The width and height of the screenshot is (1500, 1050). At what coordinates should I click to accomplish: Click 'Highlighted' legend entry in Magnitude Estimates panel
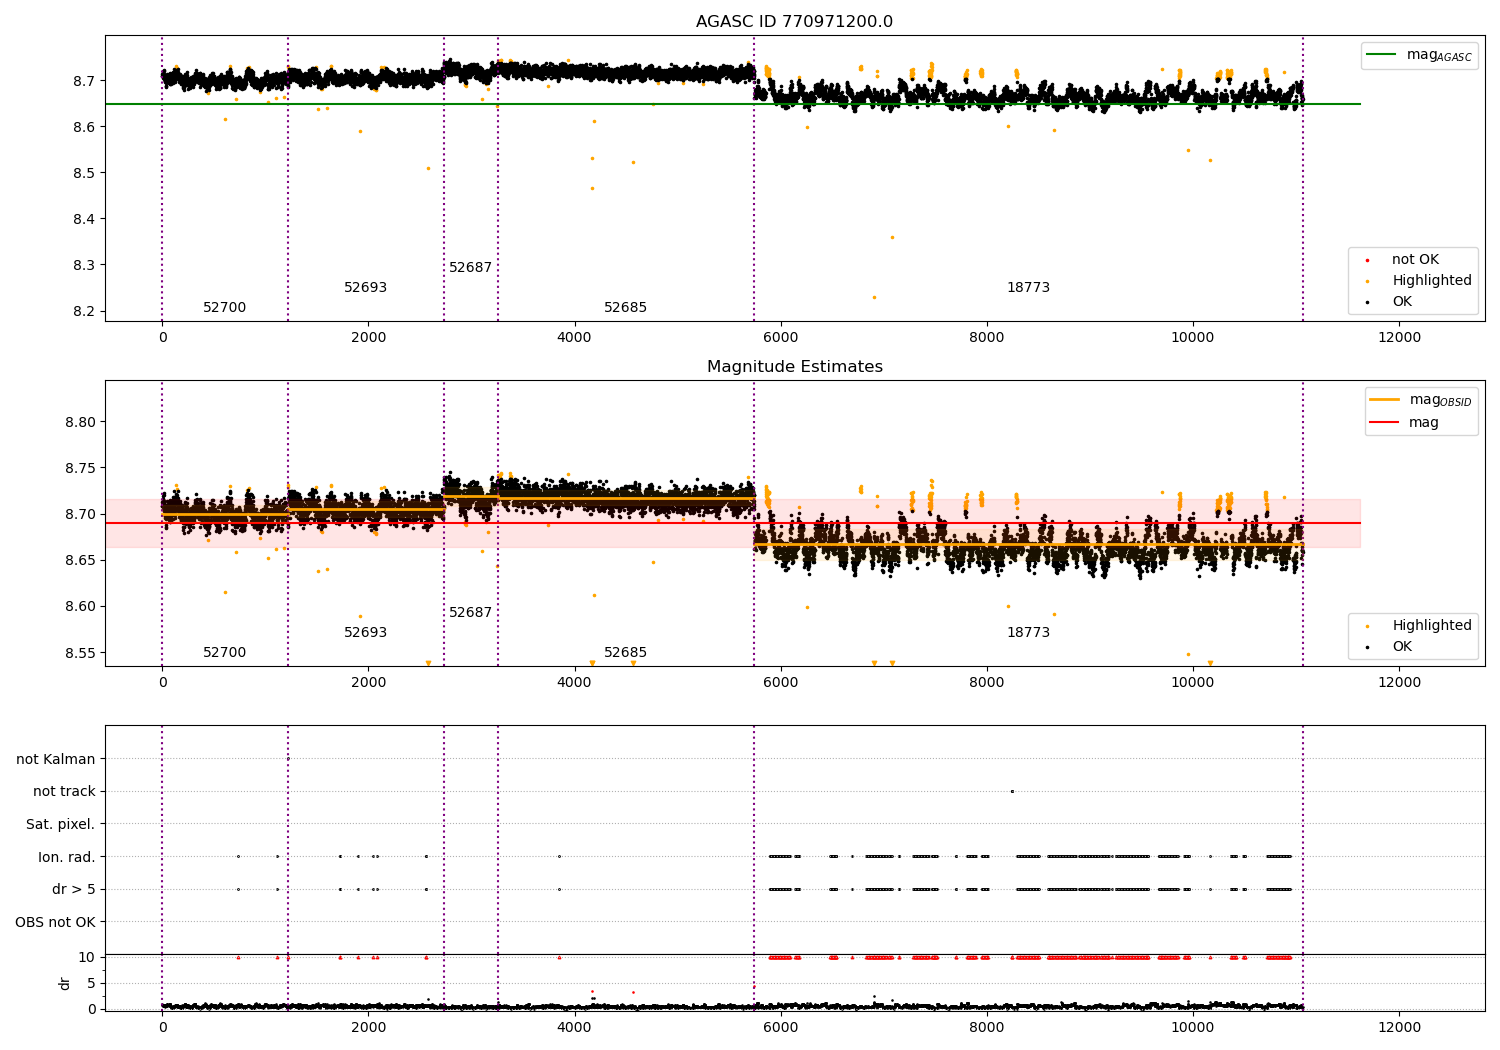1419,626
